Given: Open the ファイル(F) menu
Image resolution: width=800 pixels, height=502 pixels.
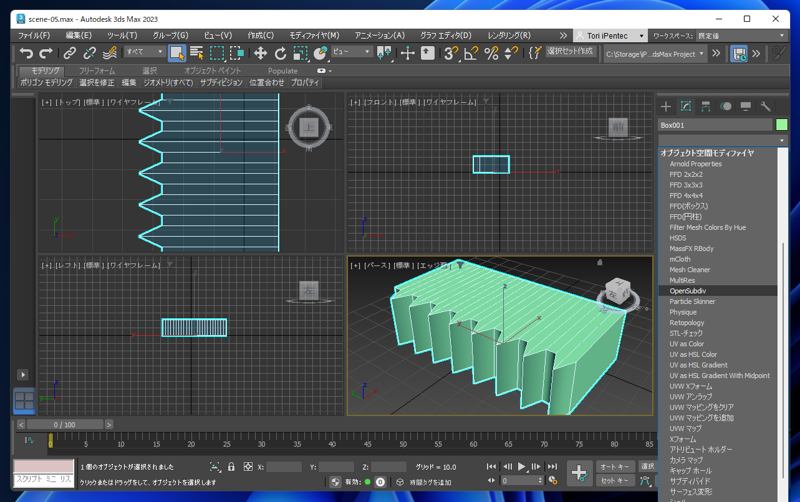Looking at the screenshot, I should click(x=34, y=35).
